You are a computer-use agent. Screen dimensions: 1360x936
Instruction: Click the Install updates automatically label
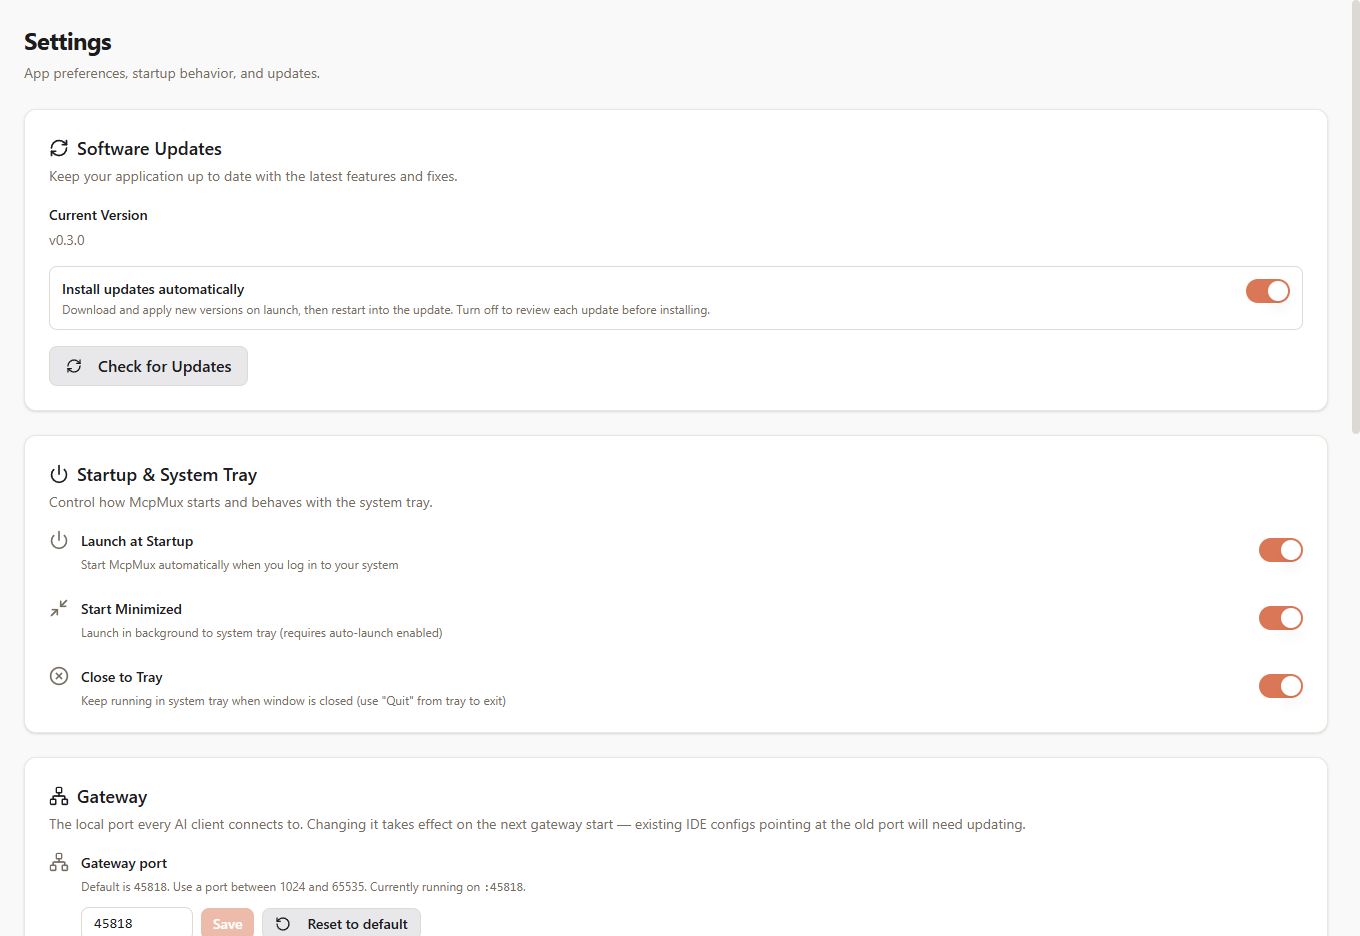pos(153,289)
